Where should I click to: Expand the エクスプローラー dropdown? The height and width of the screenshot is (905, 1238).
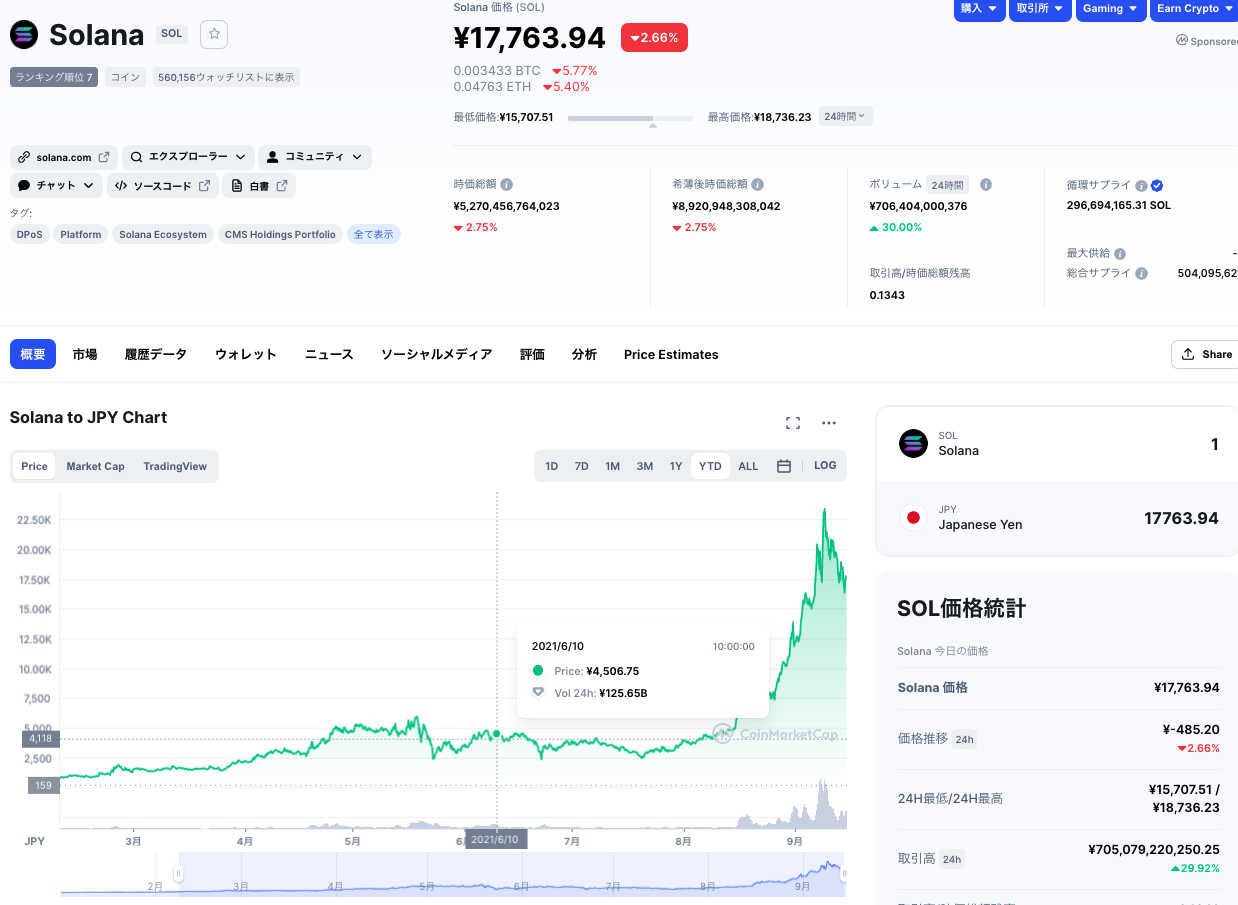[188, 157]
